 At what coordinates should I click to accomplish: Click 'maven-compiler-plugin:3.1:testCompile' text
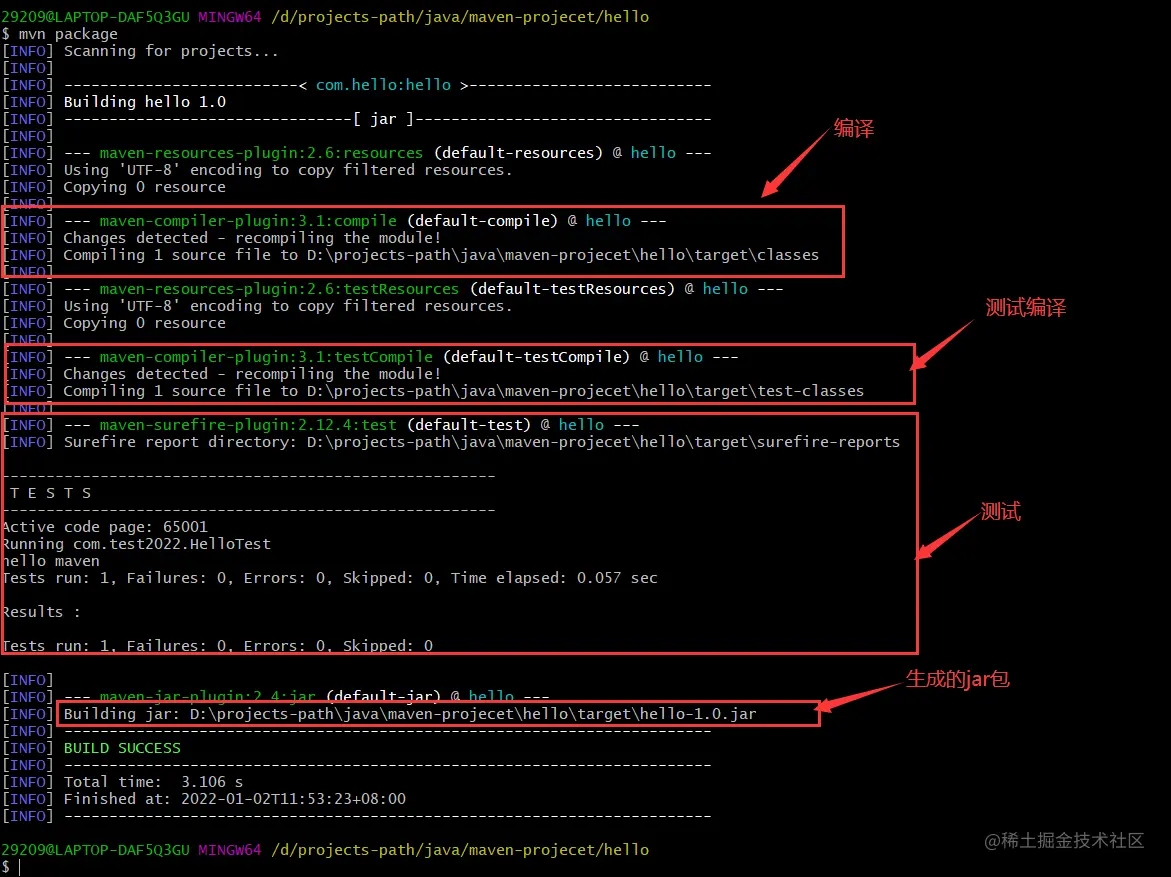click(266, 357)
